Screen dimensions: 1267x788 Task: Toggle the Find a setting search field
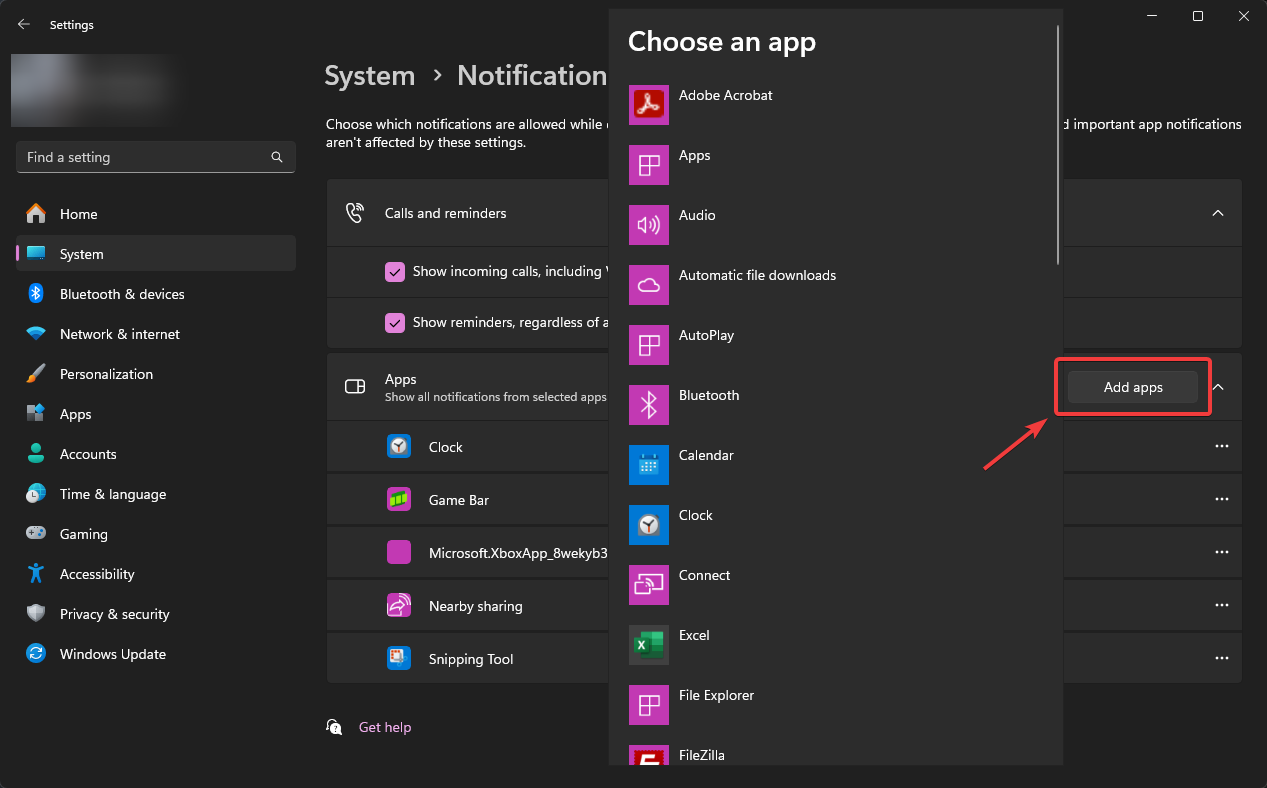(155, 157)
